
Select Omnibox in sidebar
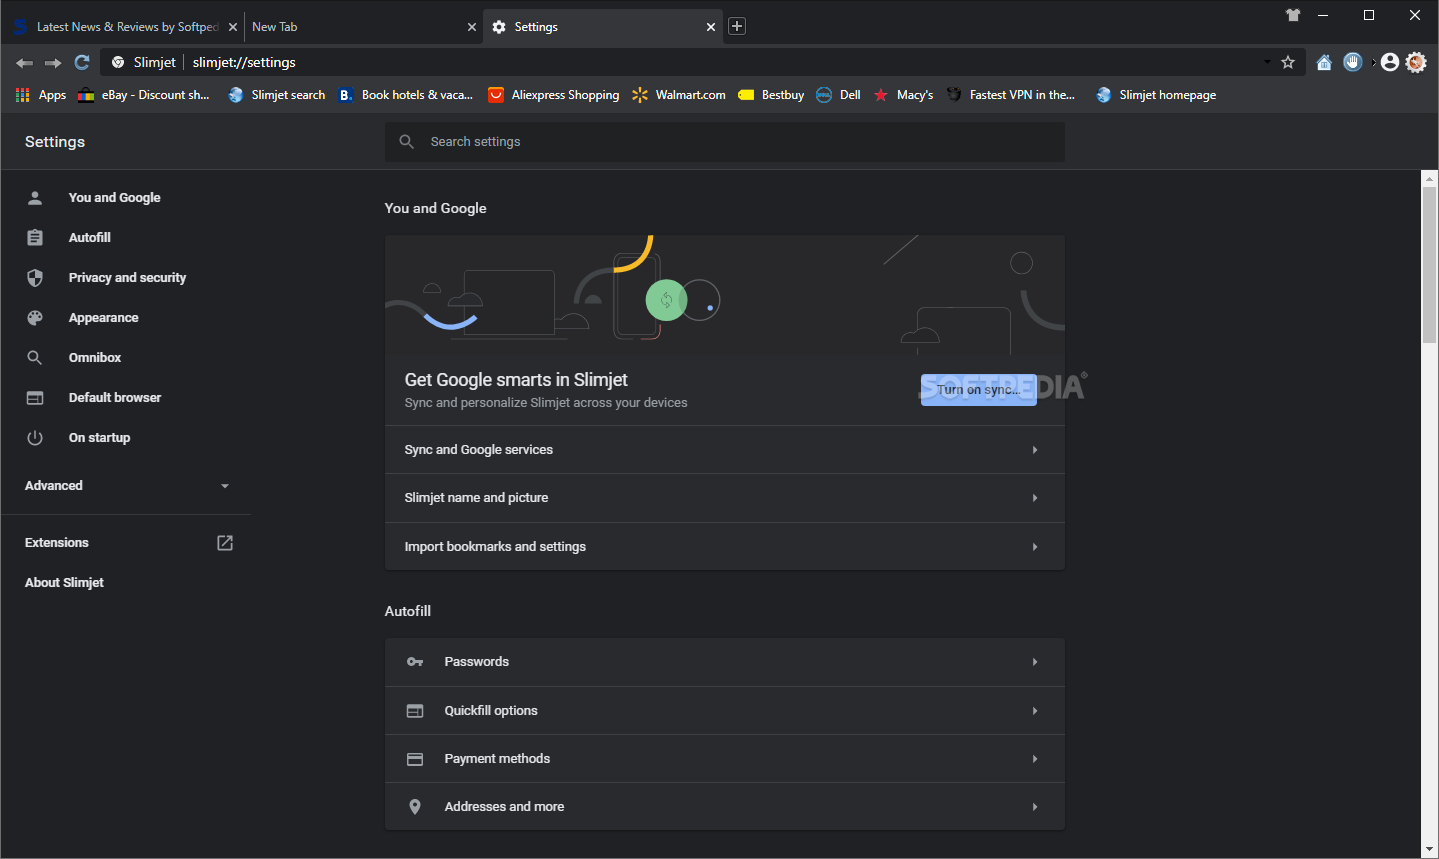pyautogui.click(x=95, y=358)
